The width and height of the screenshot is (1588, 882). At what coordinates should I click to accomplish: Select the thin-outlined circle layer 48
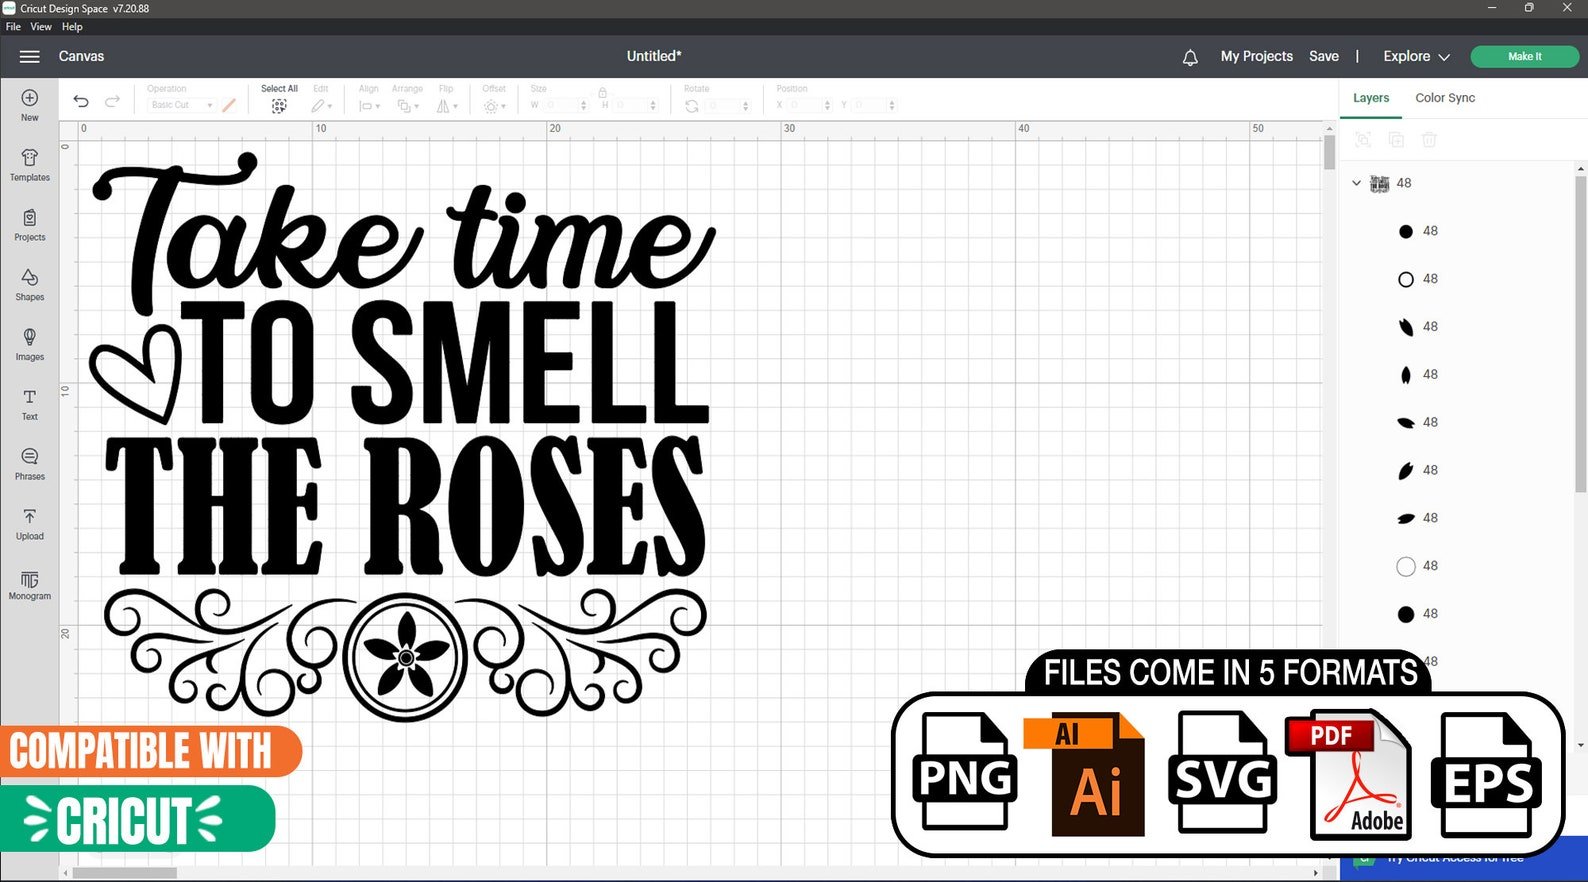coord(1406,567)
